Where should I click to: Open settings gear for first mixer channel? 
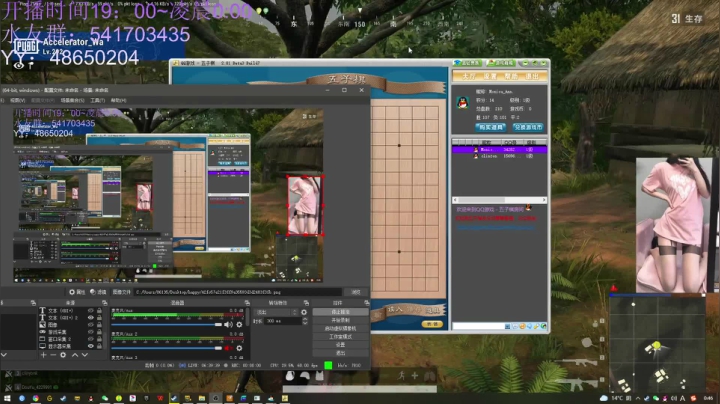[239, 325]
